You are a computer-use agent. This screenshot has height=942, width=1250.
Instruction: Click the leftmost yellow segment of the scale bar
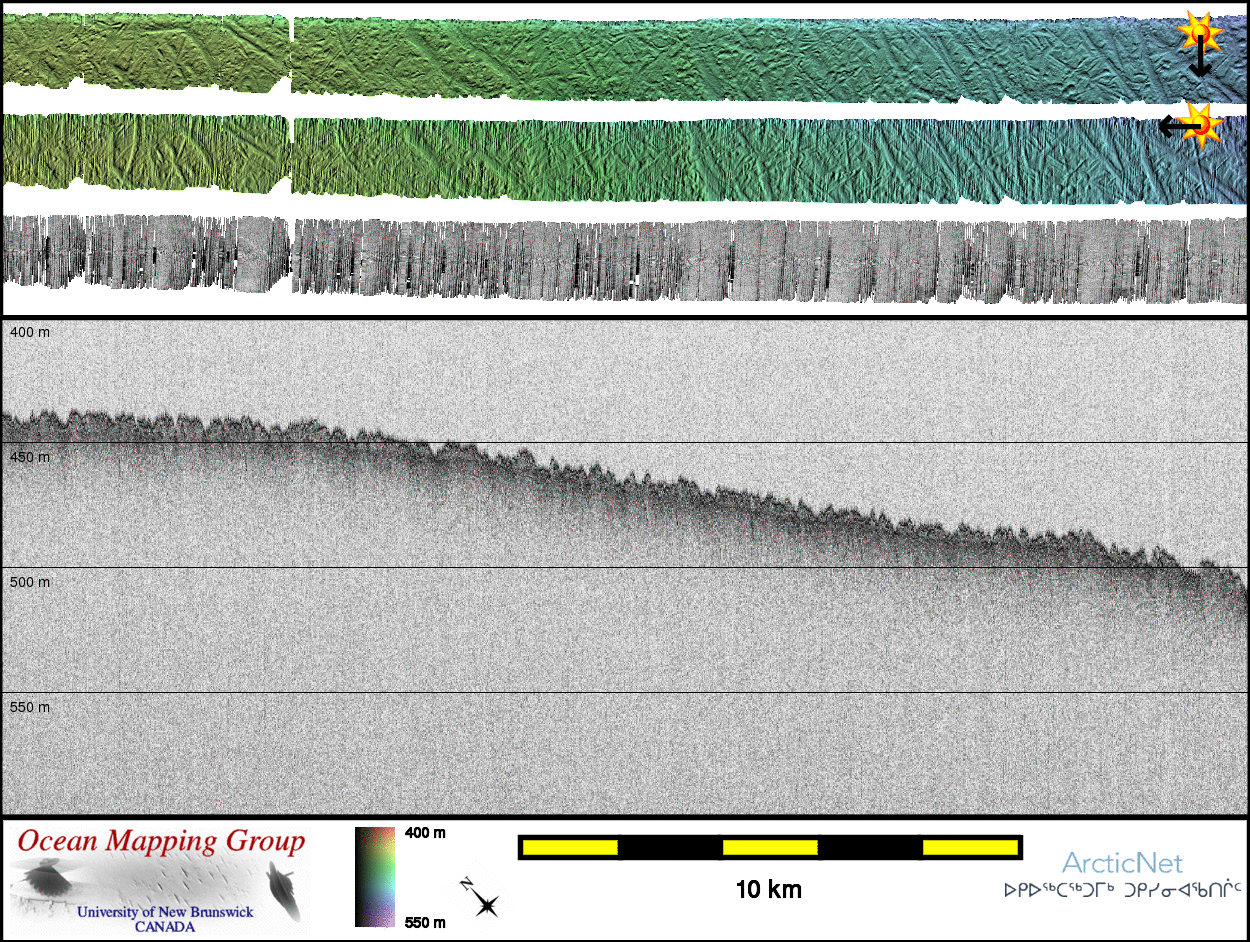pos(570,848)
